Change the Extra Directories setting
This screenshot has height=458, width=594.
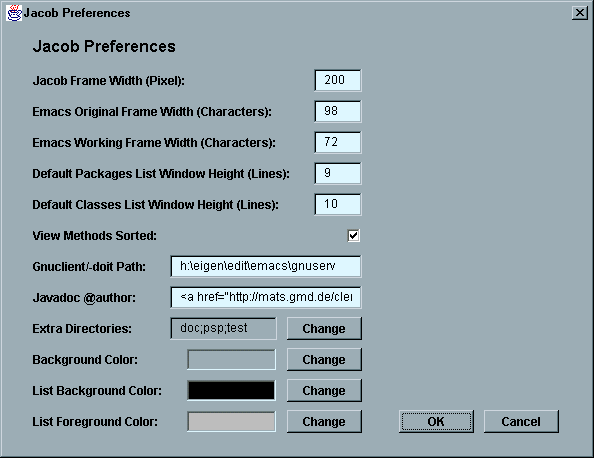coord(324,328)
